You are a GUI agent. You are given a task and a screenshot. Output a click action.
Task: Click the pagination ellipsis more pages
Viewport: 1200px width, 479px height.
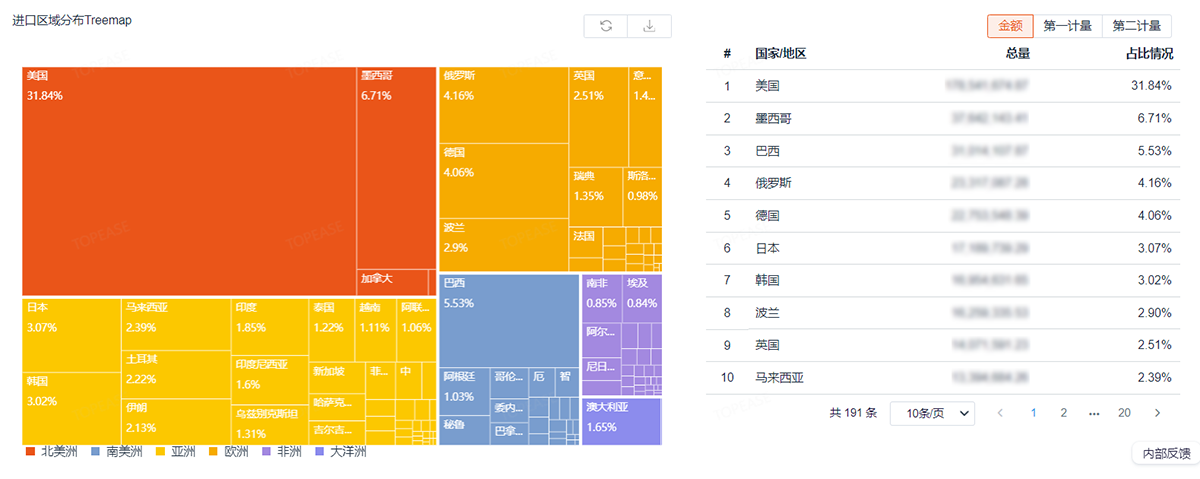click(x=1094, y=413)
